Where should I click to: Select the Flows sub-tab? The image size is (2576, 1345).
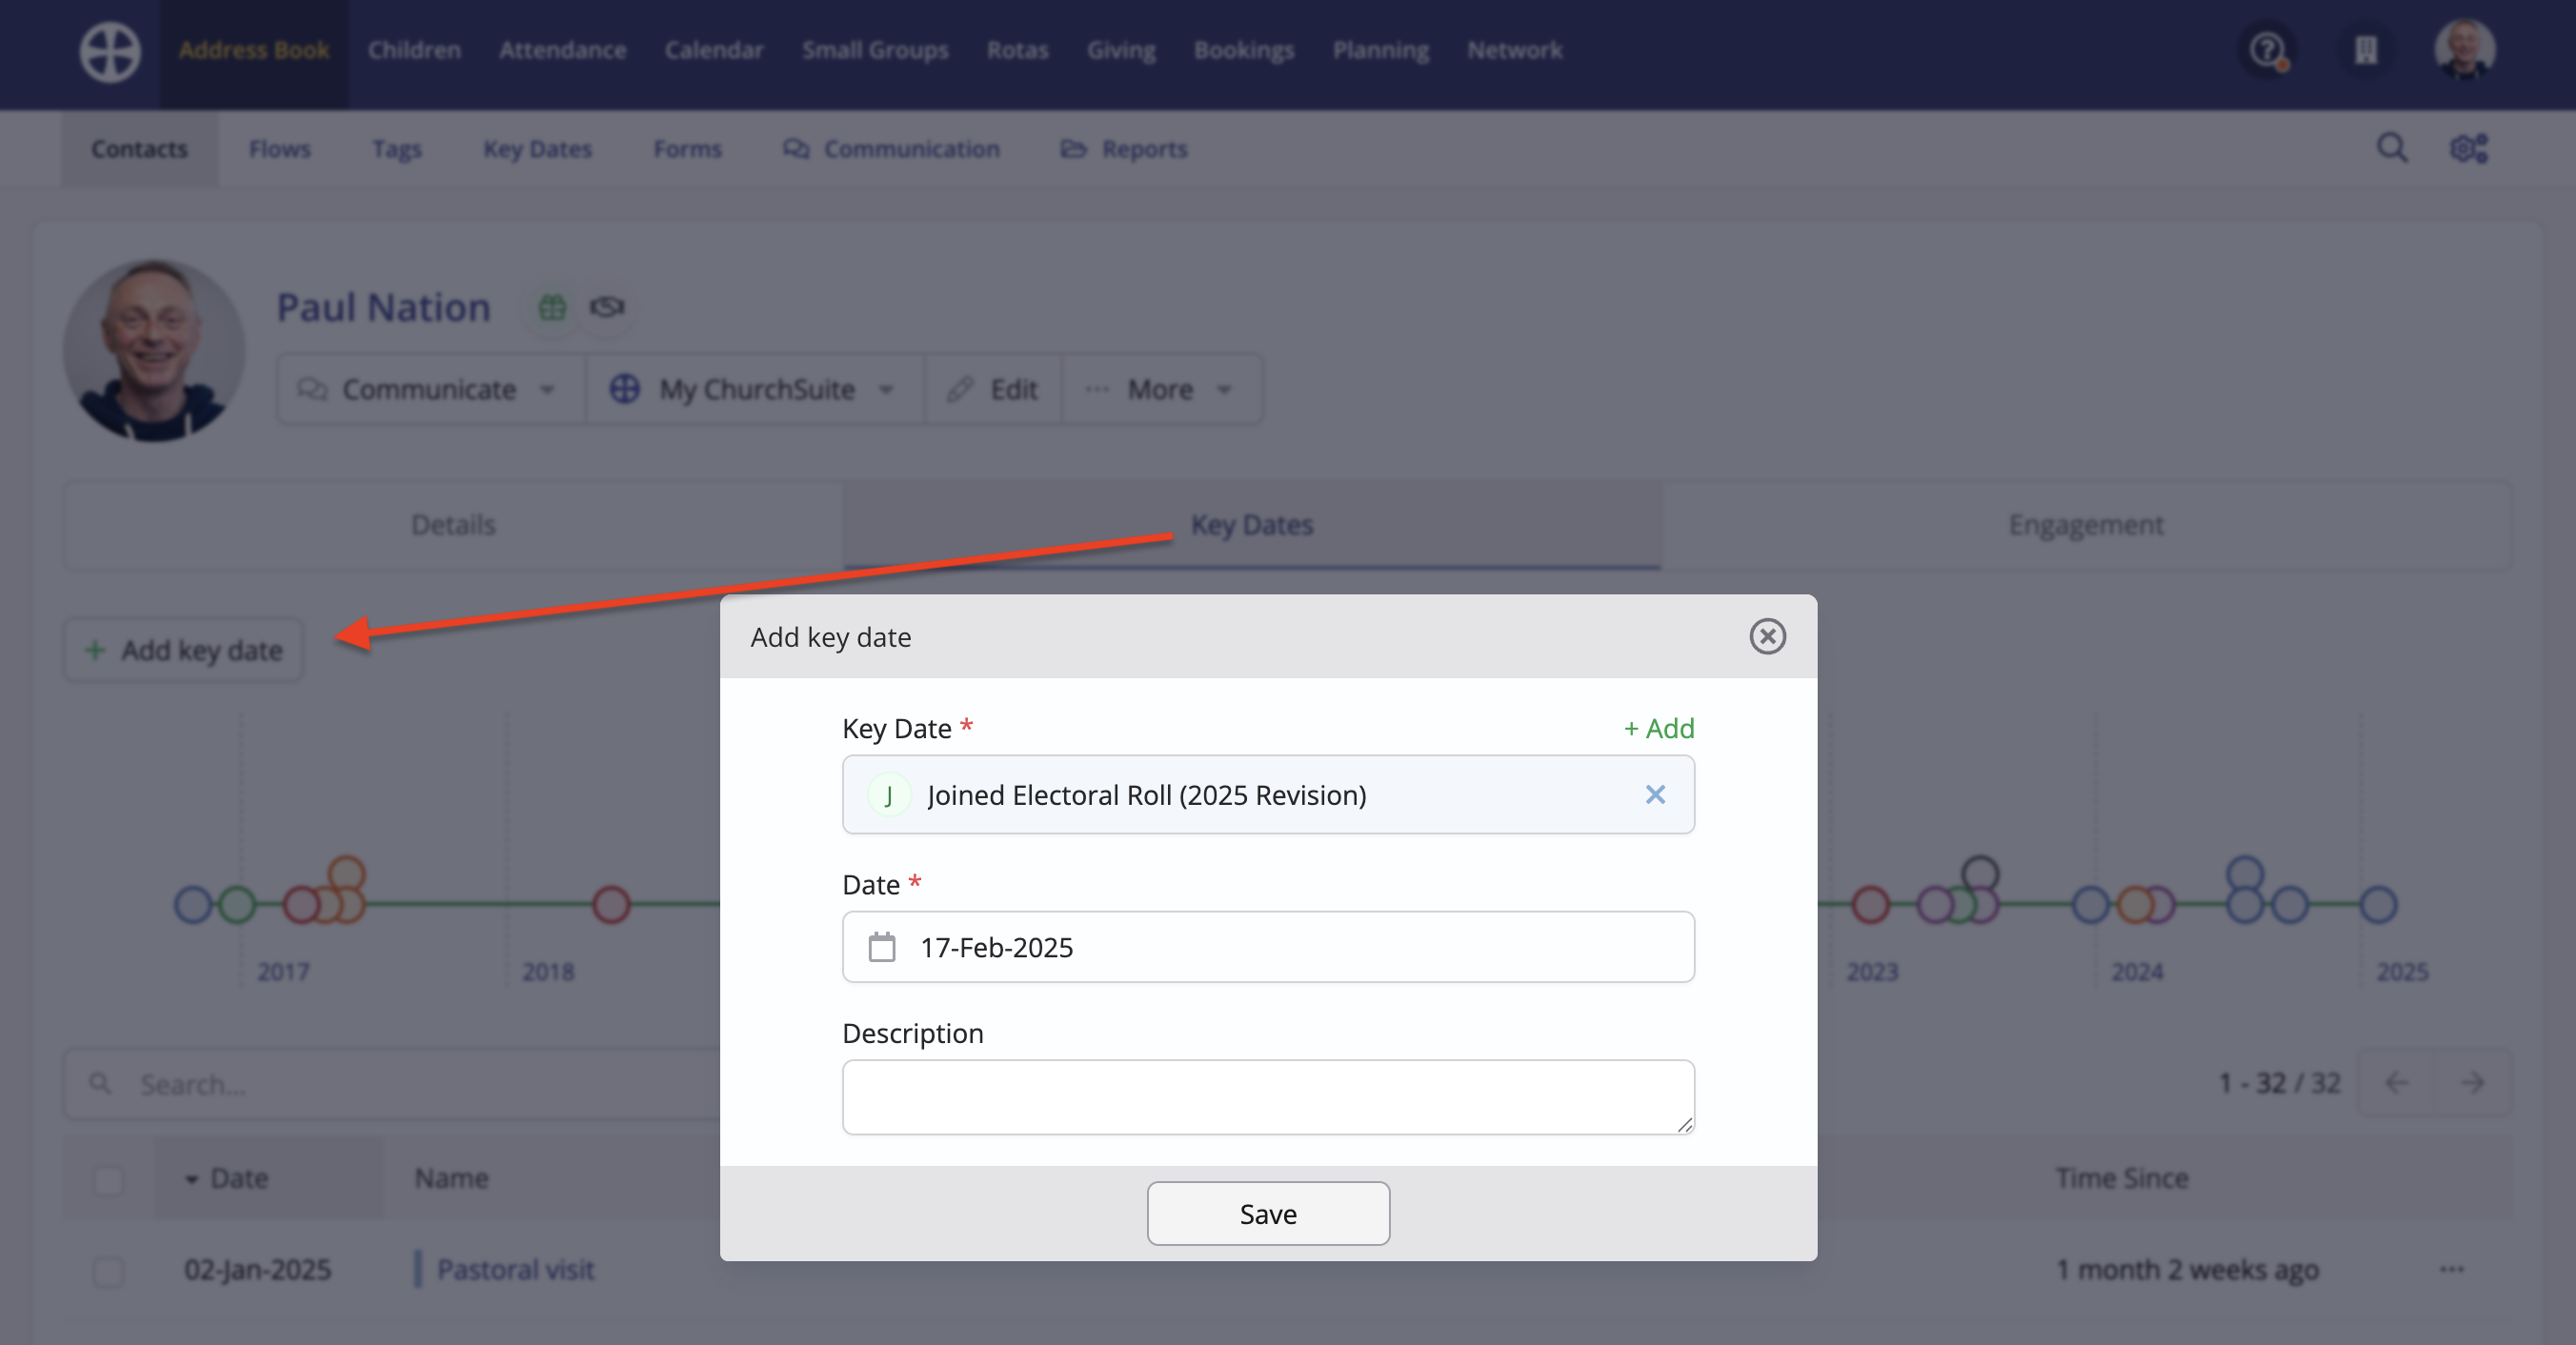(x=280, y=148)
